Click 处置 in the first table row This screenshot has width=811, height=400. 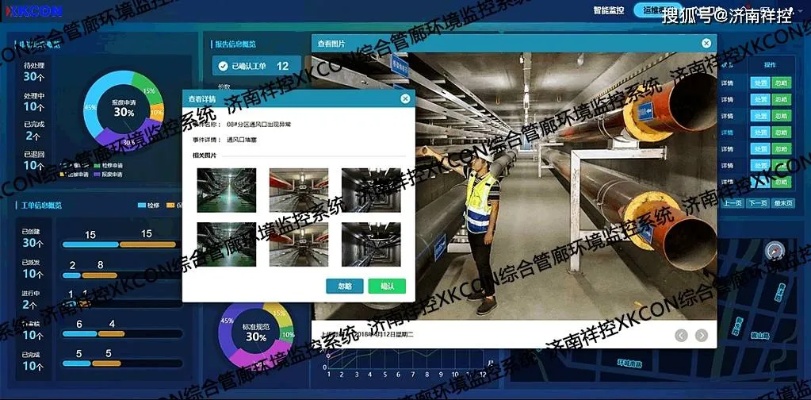point(760,83)
